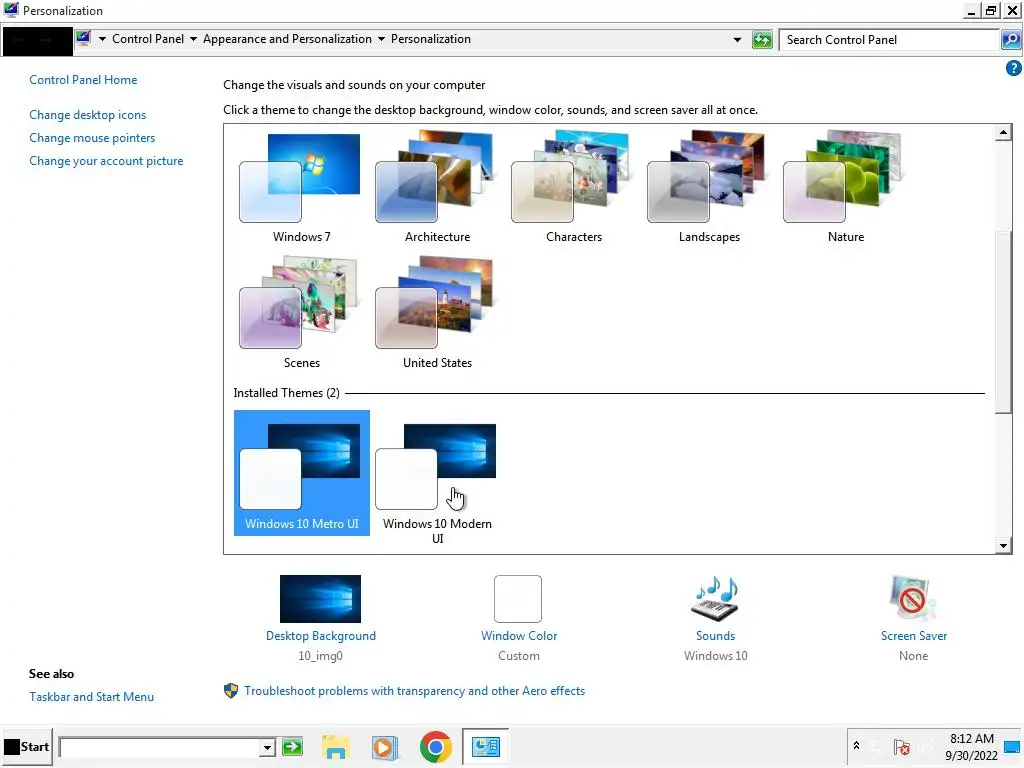This screenshot has width=1024, height=768.
Task: Click theme list scroll down arrow
Action: [x=1003, y=545]
